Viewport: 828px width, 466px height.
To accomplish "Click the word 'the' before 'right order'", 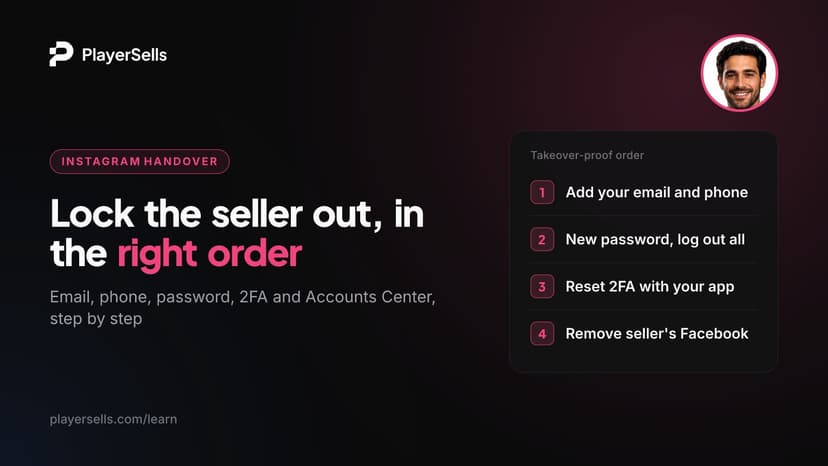I will (x=79, y=254).
